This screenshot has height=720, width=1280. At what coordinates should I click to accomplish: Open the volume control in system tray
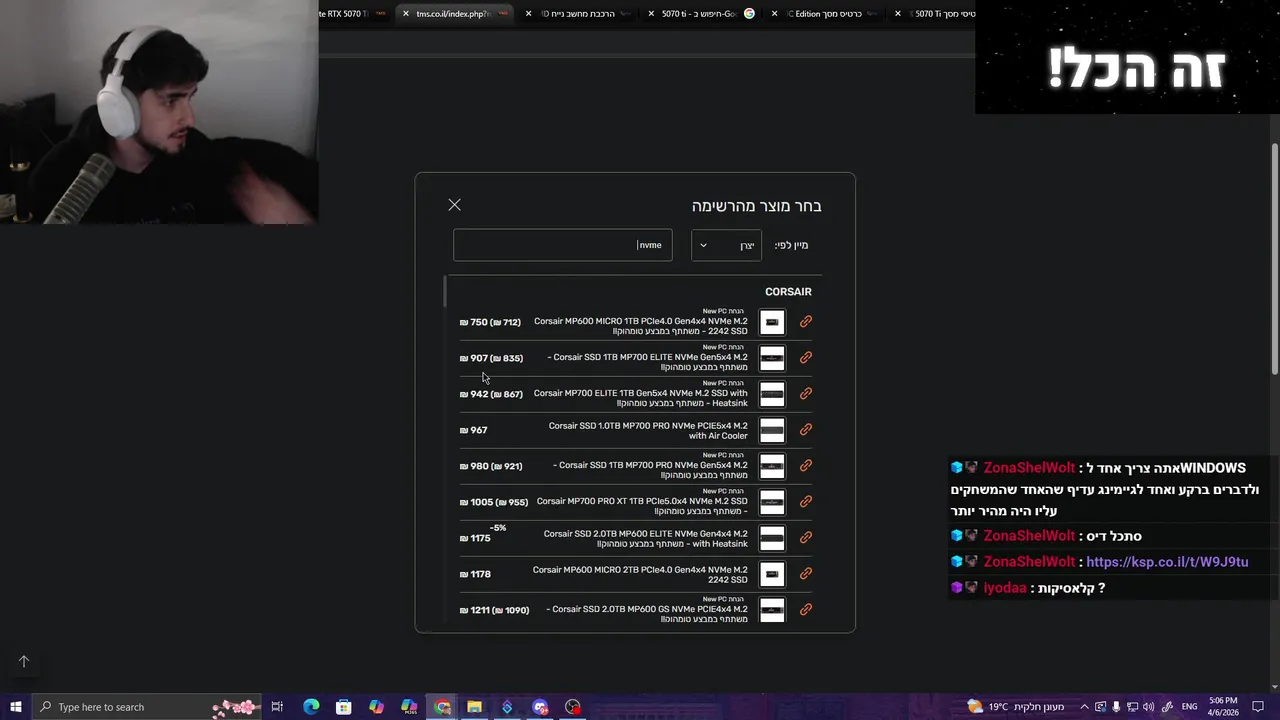1148,707
